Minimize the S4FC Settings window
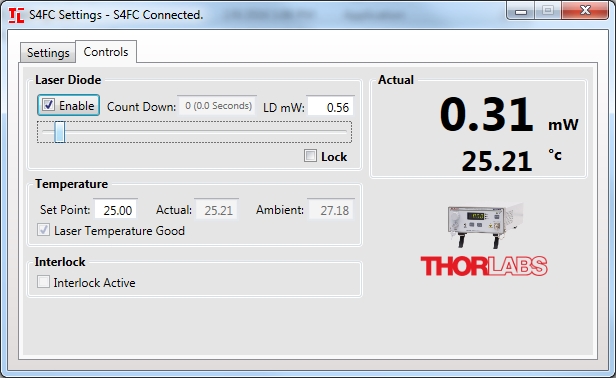 tap(521, 11)
